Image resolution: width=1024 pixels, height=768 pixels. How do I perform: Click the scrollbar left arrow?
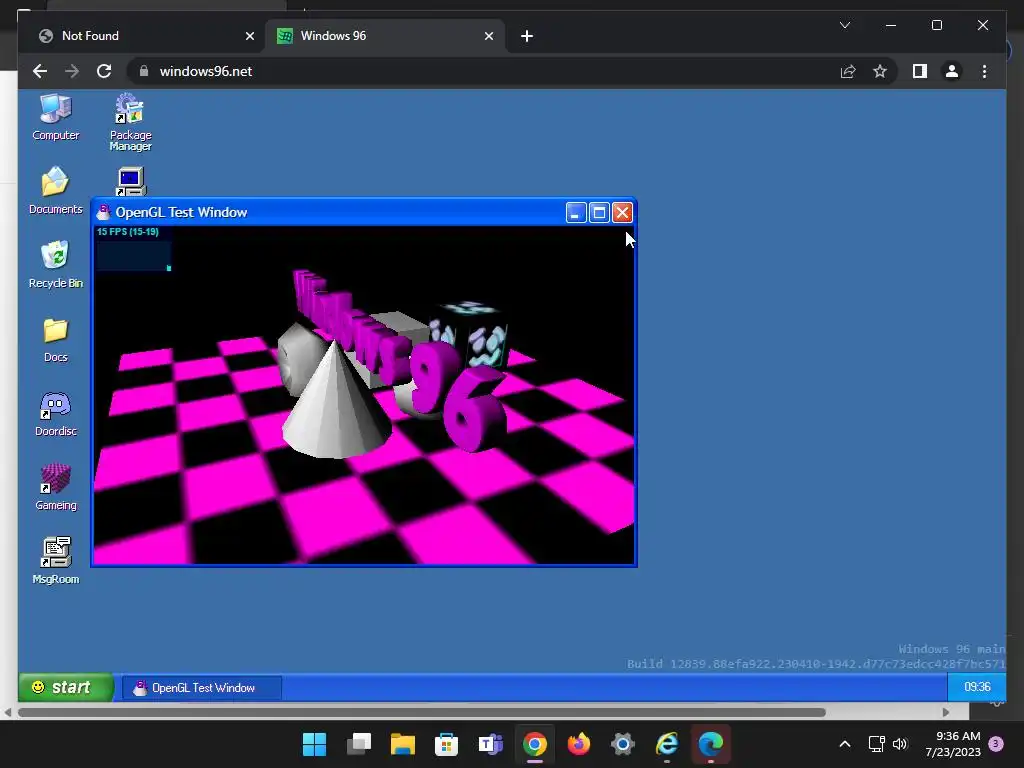pos(8,712)
